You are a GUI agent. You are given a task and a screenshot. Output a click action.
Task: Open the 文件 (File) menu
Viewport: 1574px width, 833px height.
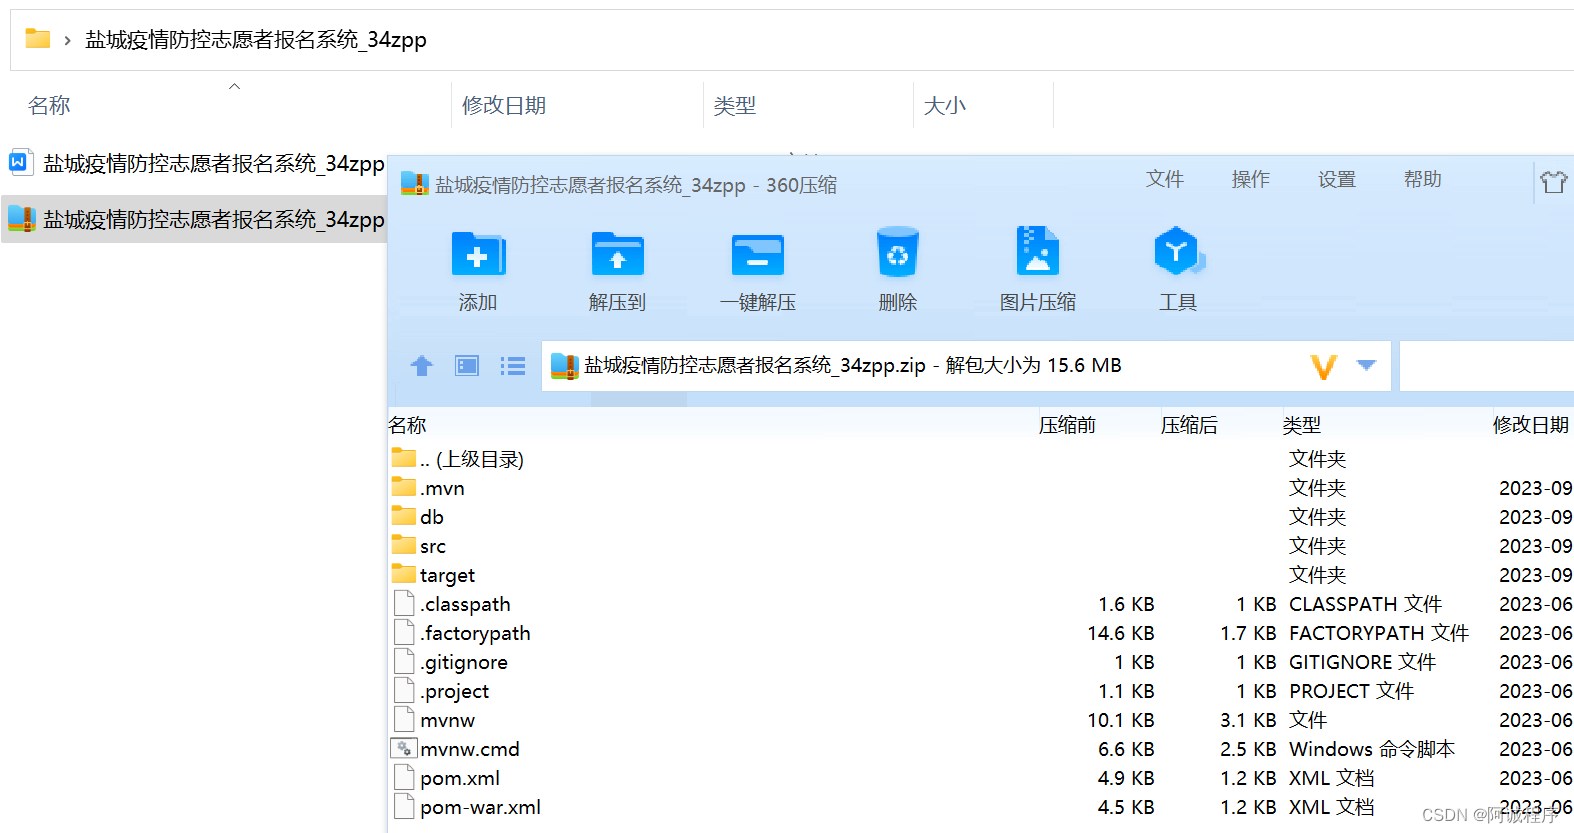pyautogui.click(x=1165, y=179)
